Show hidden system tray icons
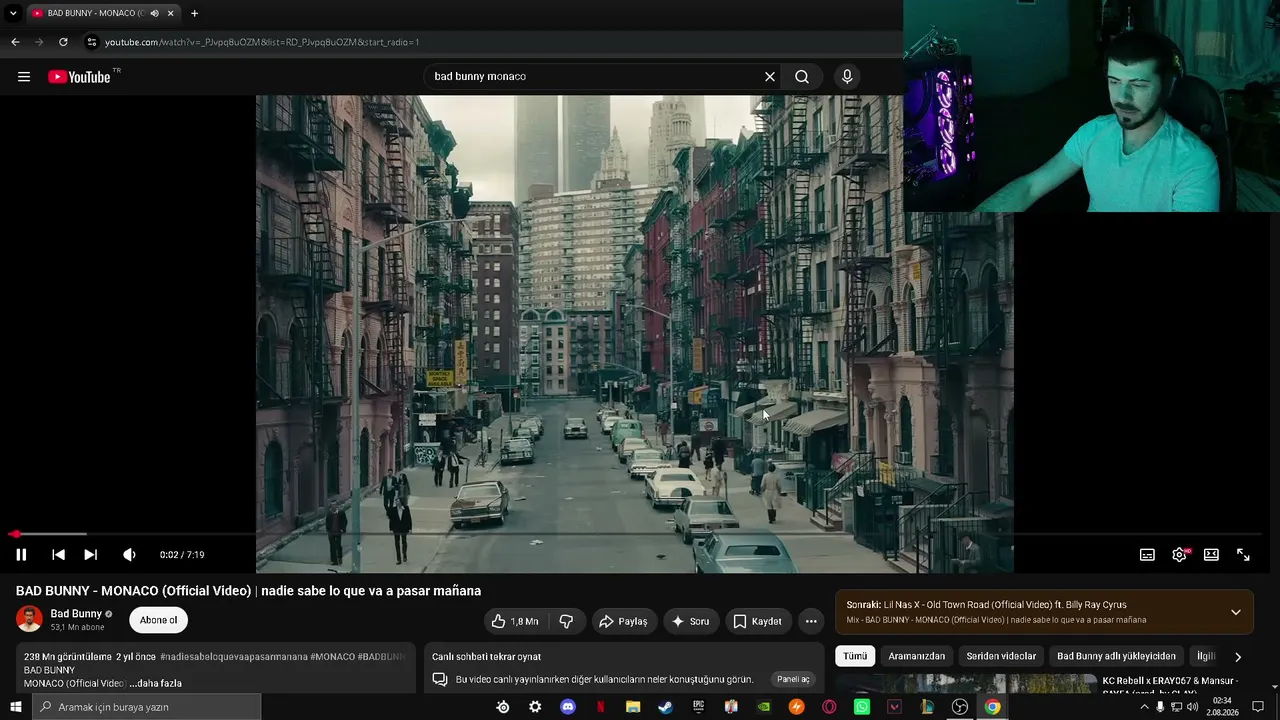The height and width of the screenshot is (720, 1280). [x=1144, y=707]
